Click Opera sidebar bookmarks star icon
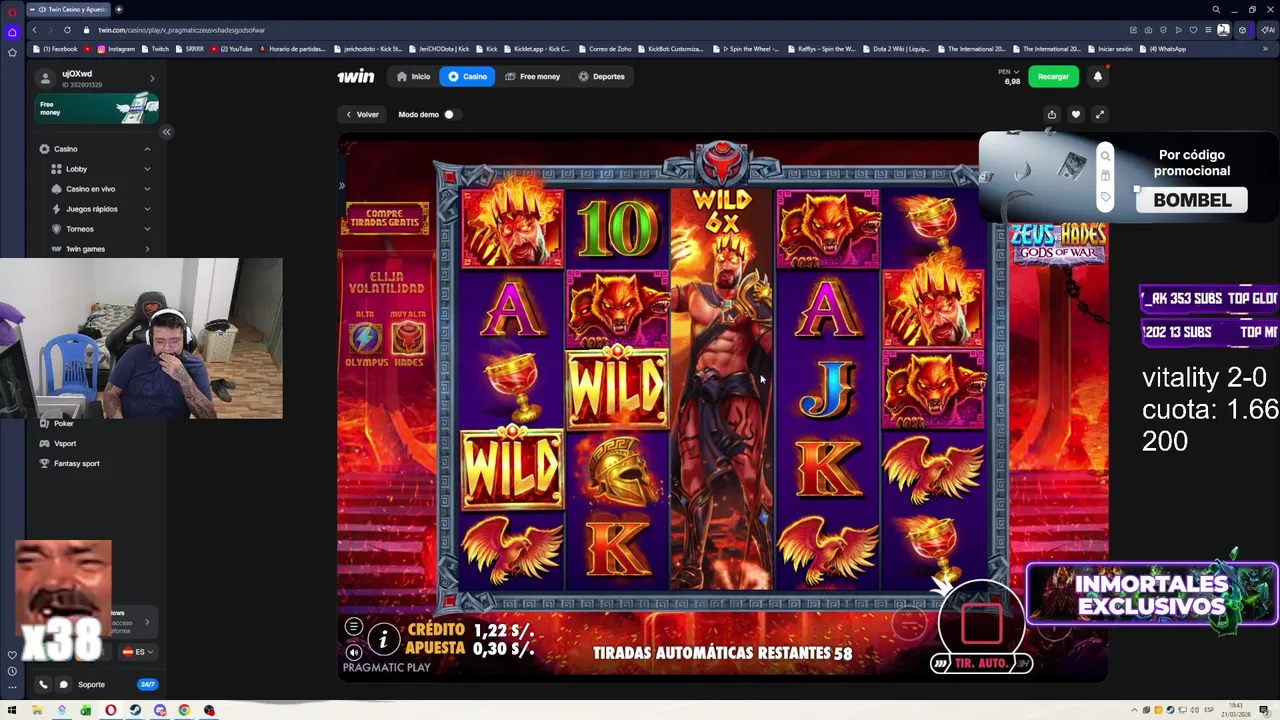 click(12, 52)
